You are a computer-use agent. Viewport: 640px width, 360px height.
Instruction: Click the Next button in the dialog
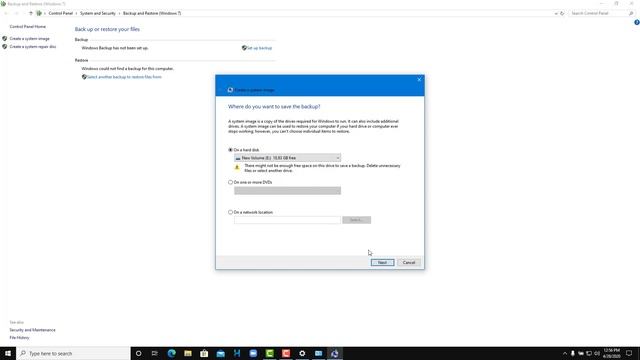tap(382, 262)
